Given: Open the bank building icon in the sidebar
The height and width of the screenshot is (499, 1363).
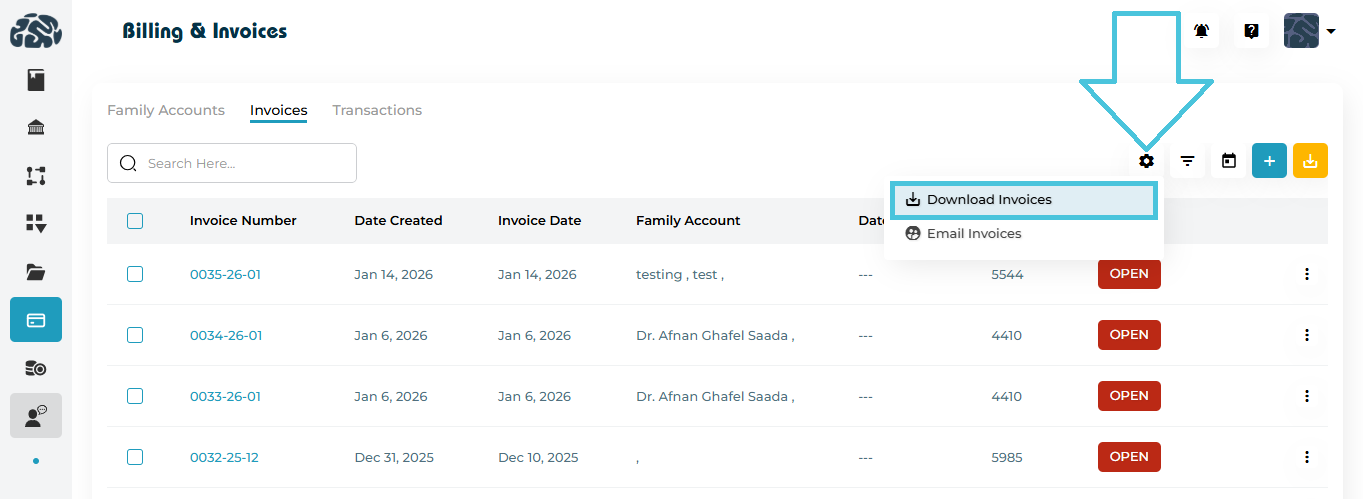Looking at the screenshot, I should pyautogui.click(x=36, y=127).
